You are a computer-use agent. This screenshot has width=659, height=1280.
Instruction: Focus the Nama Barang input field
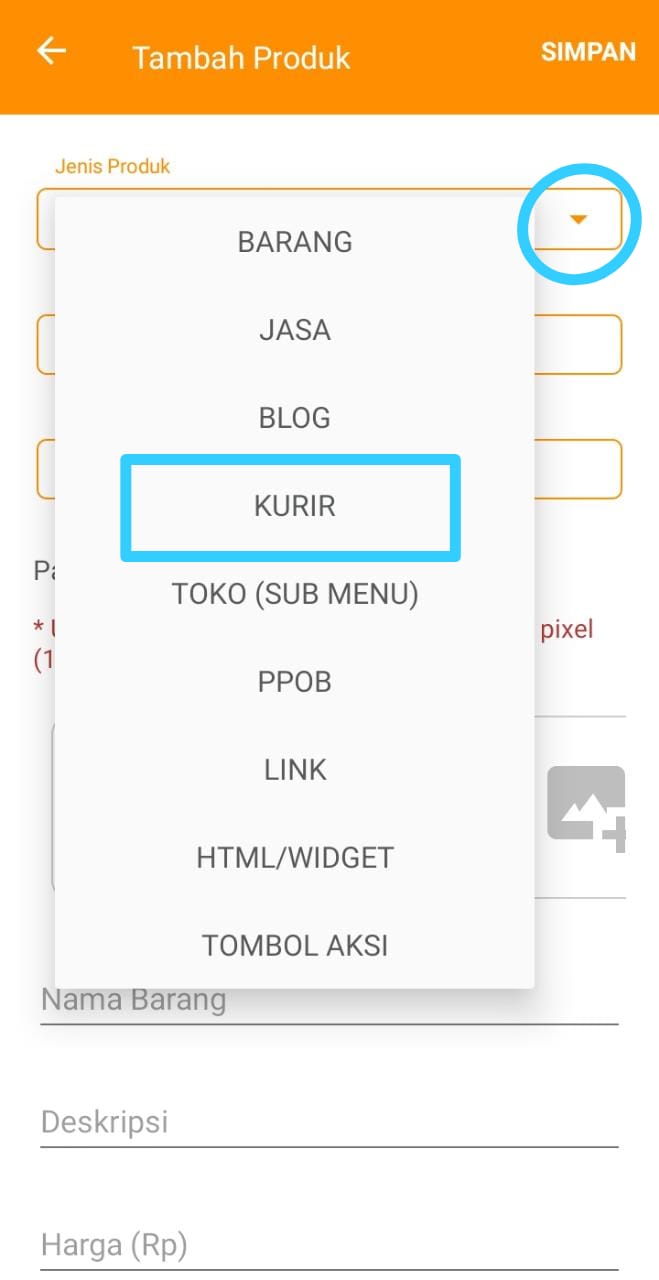[x=329, y=1002]
